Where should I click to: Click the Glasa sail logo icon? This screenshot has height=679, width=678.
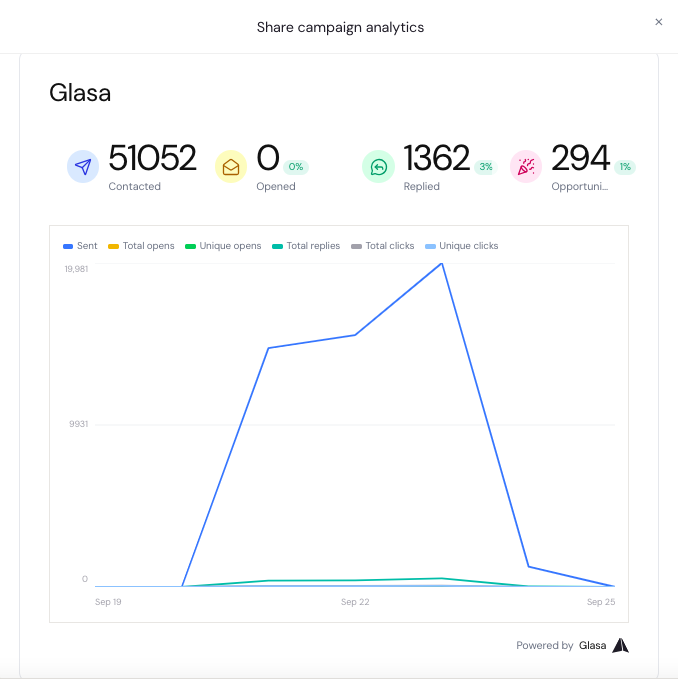pyautogui.click(x=620, y=645)
